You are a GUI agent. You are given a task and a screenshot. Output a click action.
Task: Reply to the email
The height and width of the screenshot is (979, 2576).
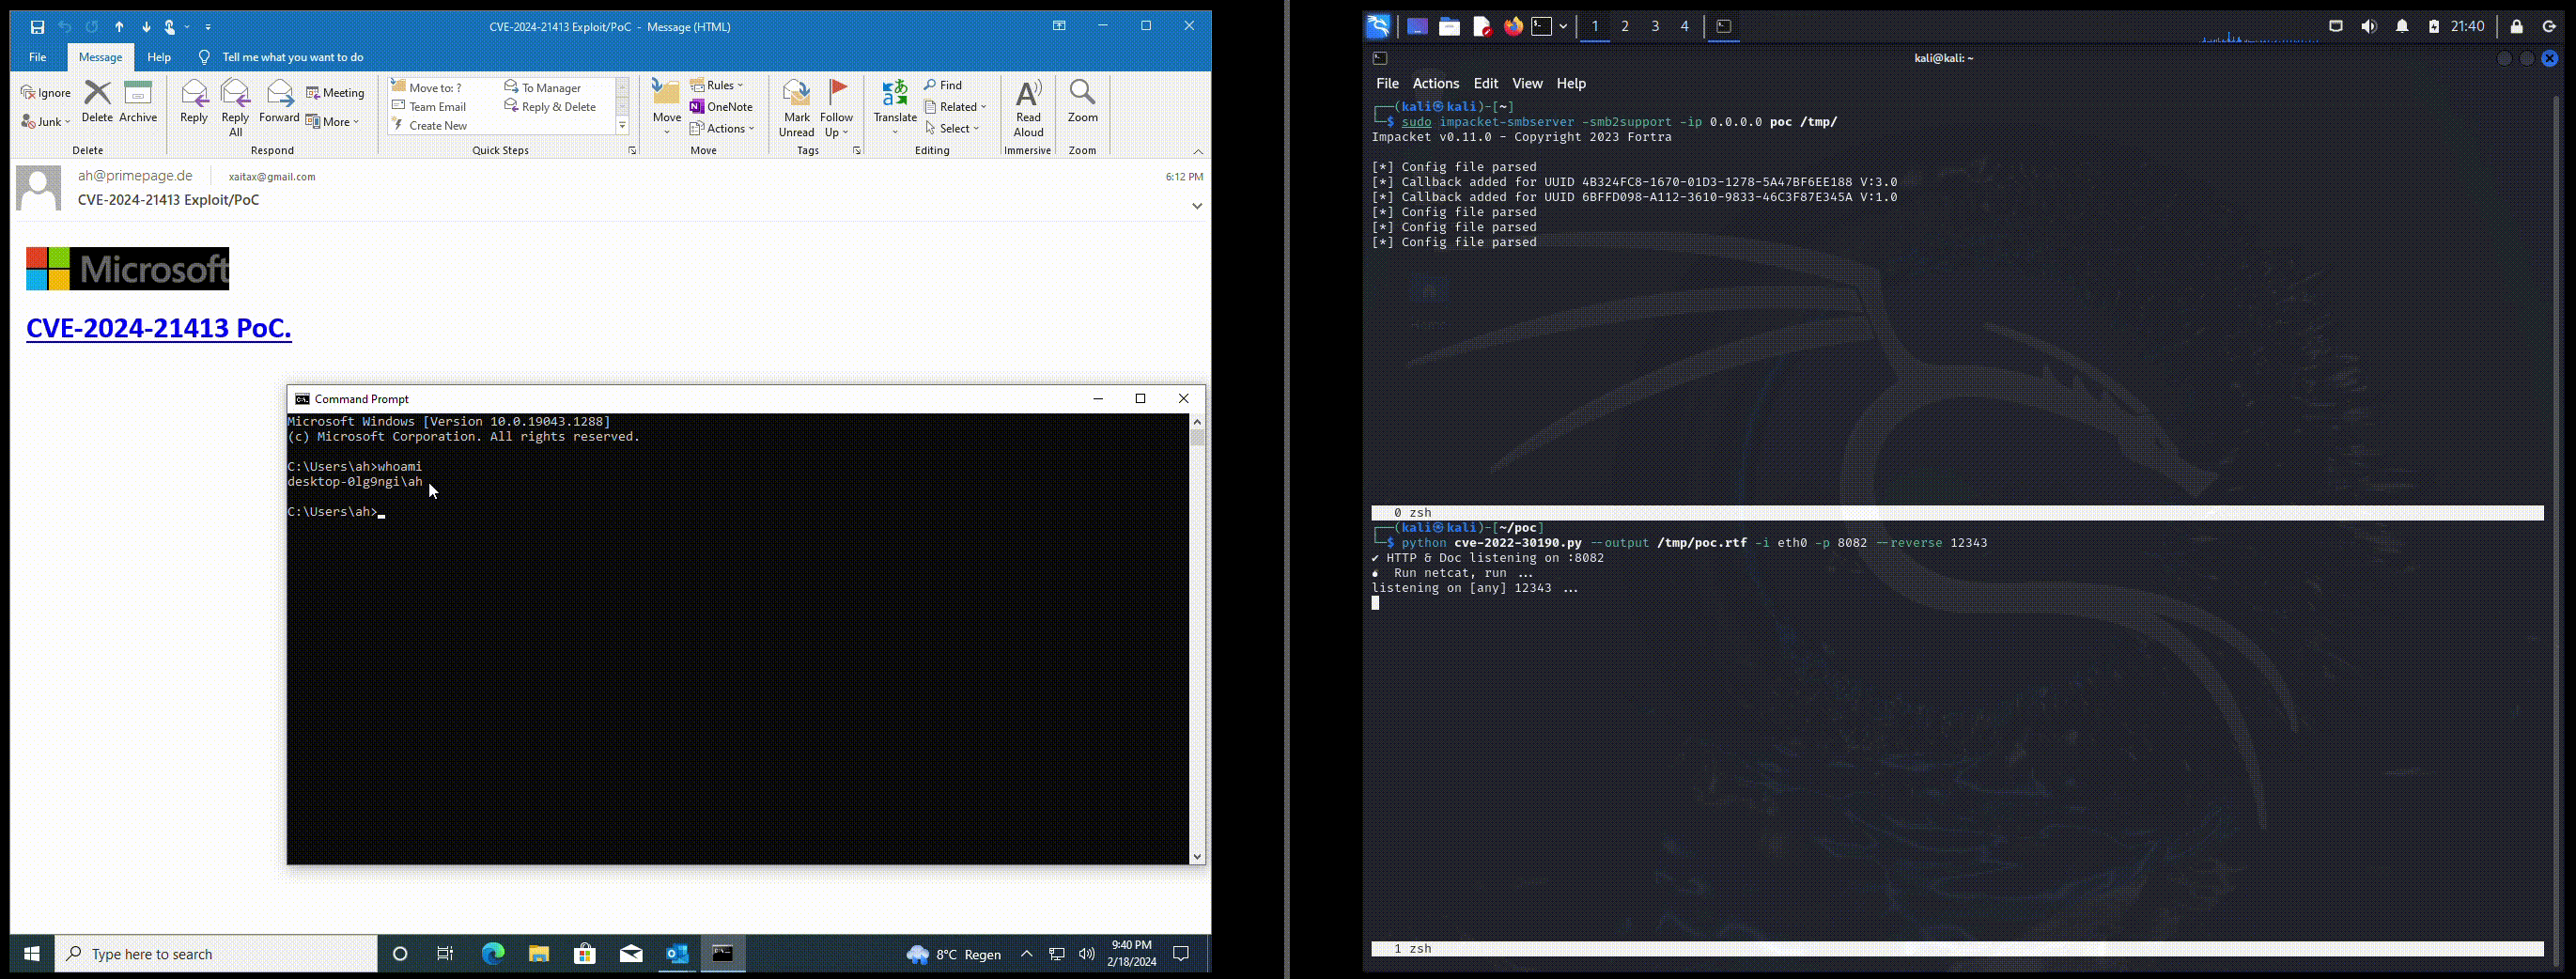[x=194, y=101]
